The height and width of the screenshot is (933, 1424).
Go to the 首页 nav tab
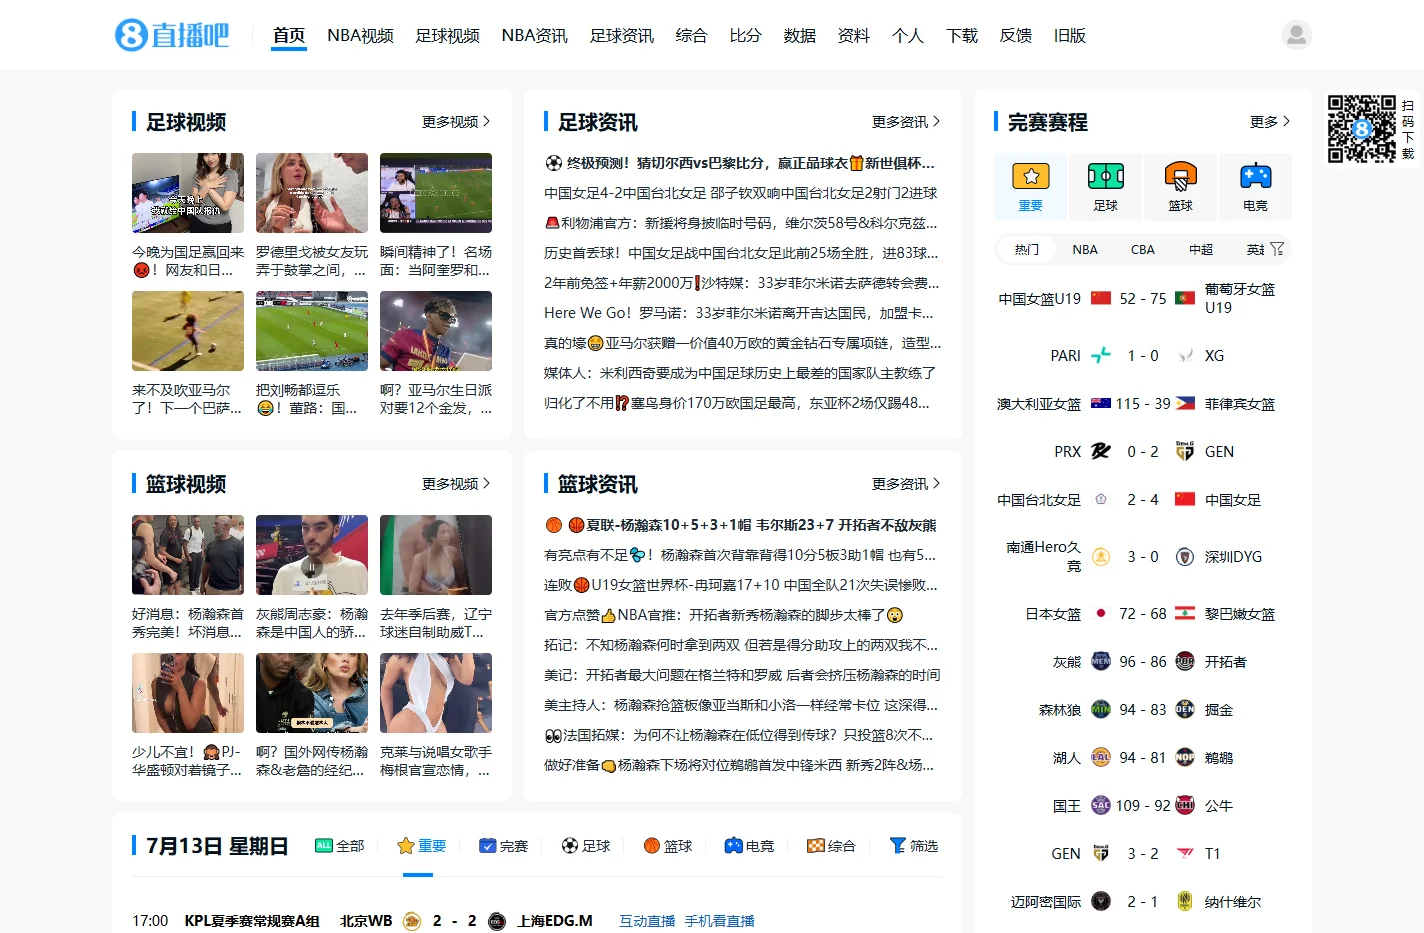click(x=289, y=35)
